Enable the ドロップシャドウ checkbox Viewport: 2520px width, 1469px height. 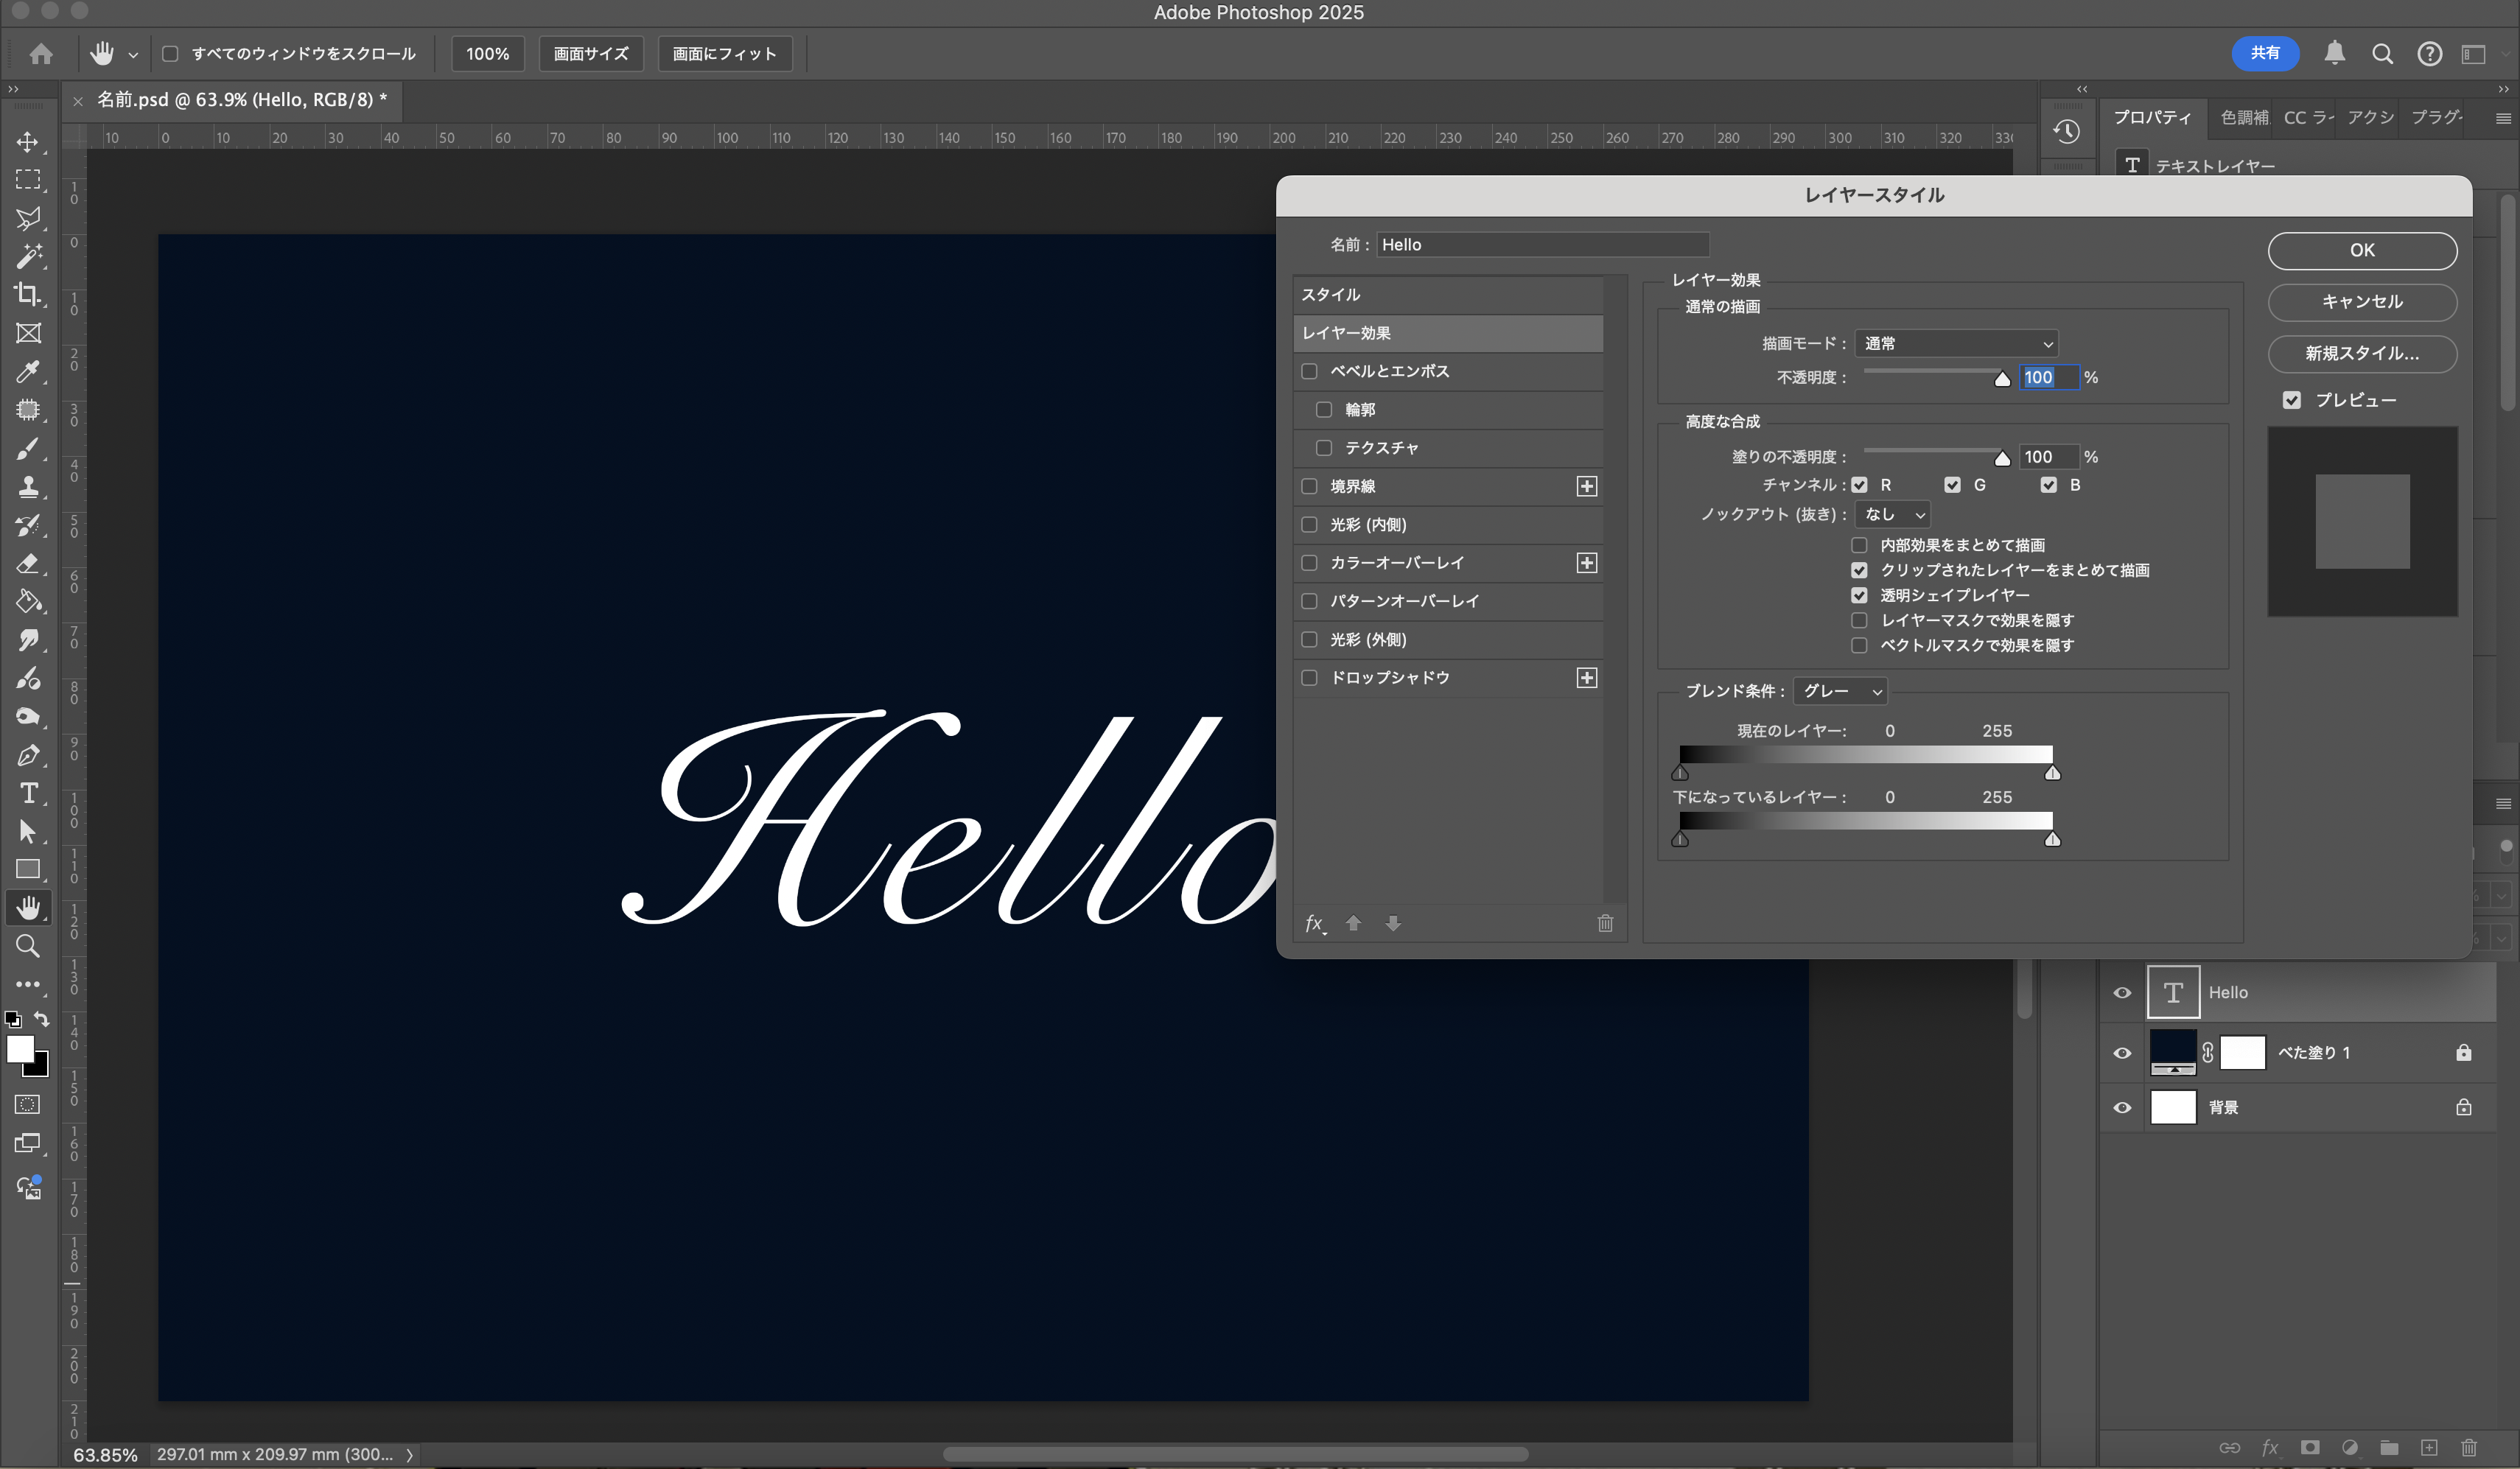(x=1309, y=678)
